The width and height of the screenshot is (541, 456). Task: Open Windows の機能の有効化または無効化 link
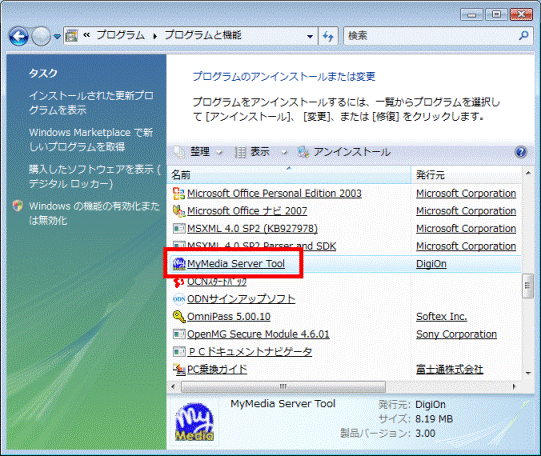[95, 213]
